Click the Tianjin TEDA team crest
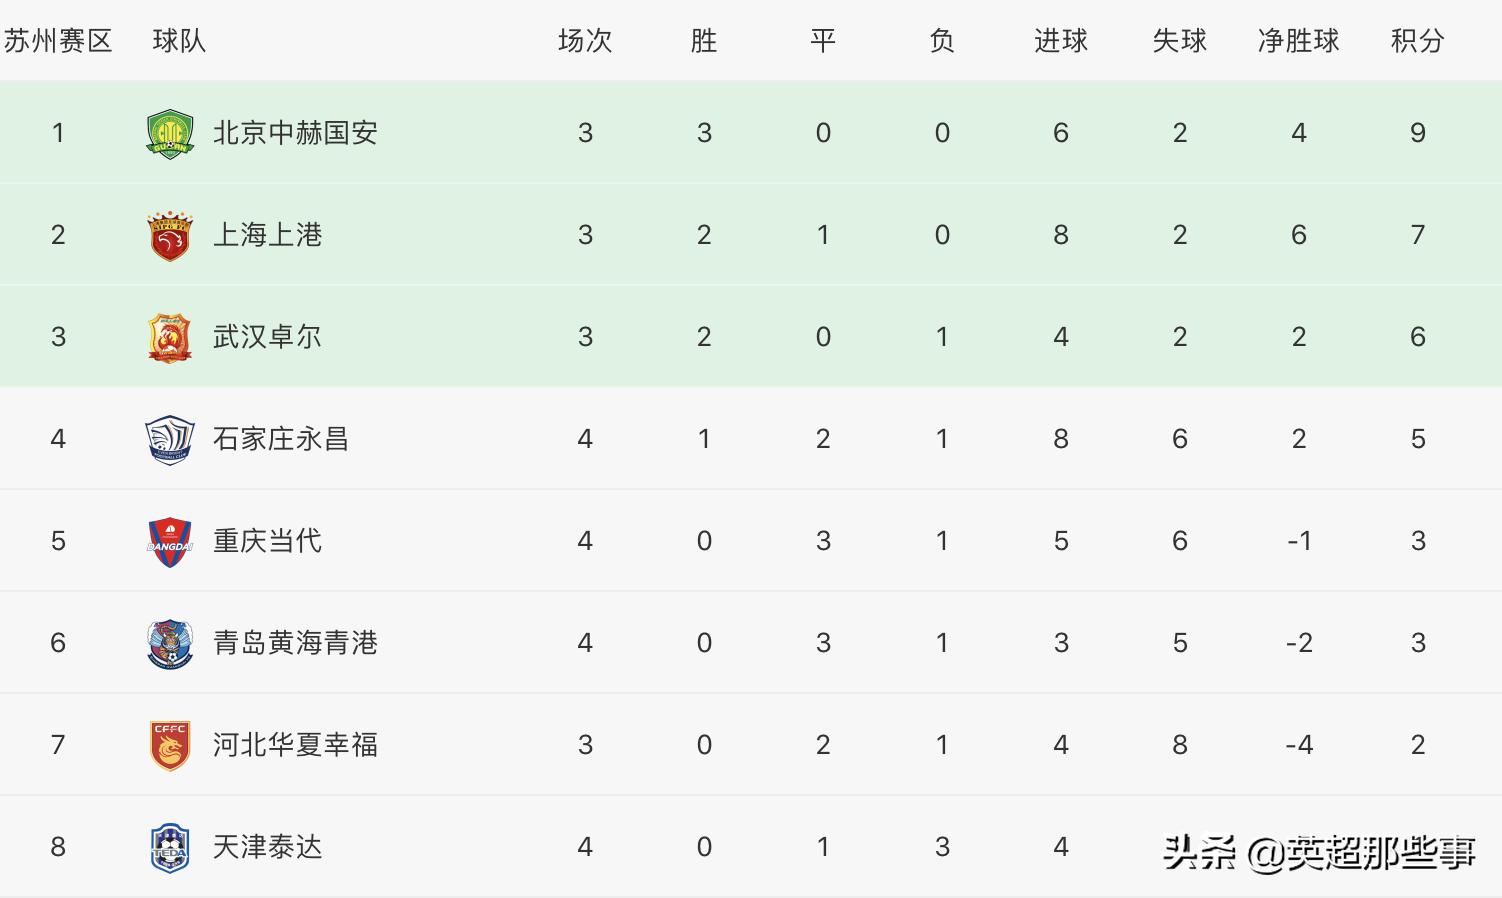 tap(170, 848)
